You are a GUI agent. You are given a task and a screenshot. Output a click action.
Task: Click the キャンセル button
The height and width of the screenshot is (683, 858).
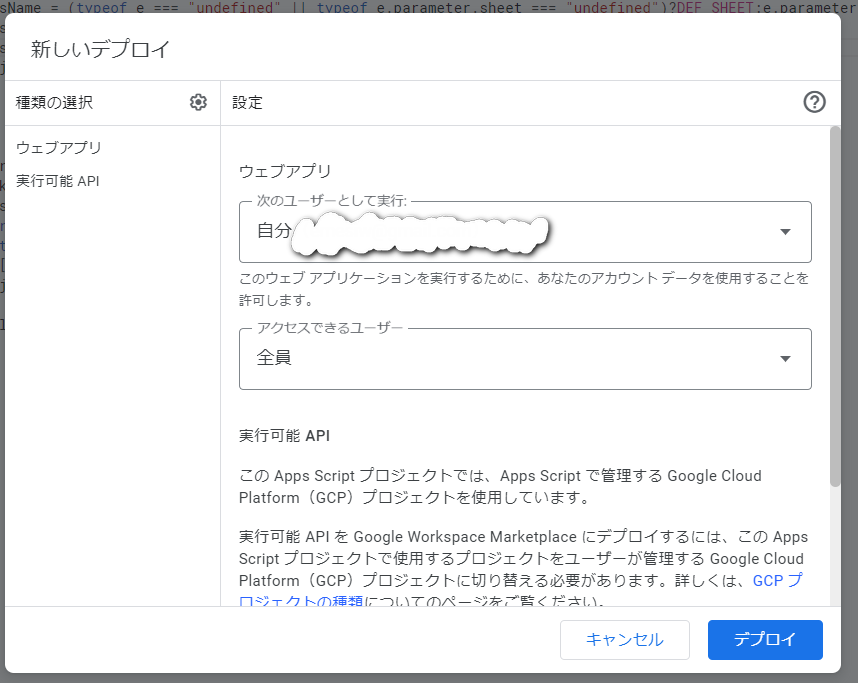[624, 640]
